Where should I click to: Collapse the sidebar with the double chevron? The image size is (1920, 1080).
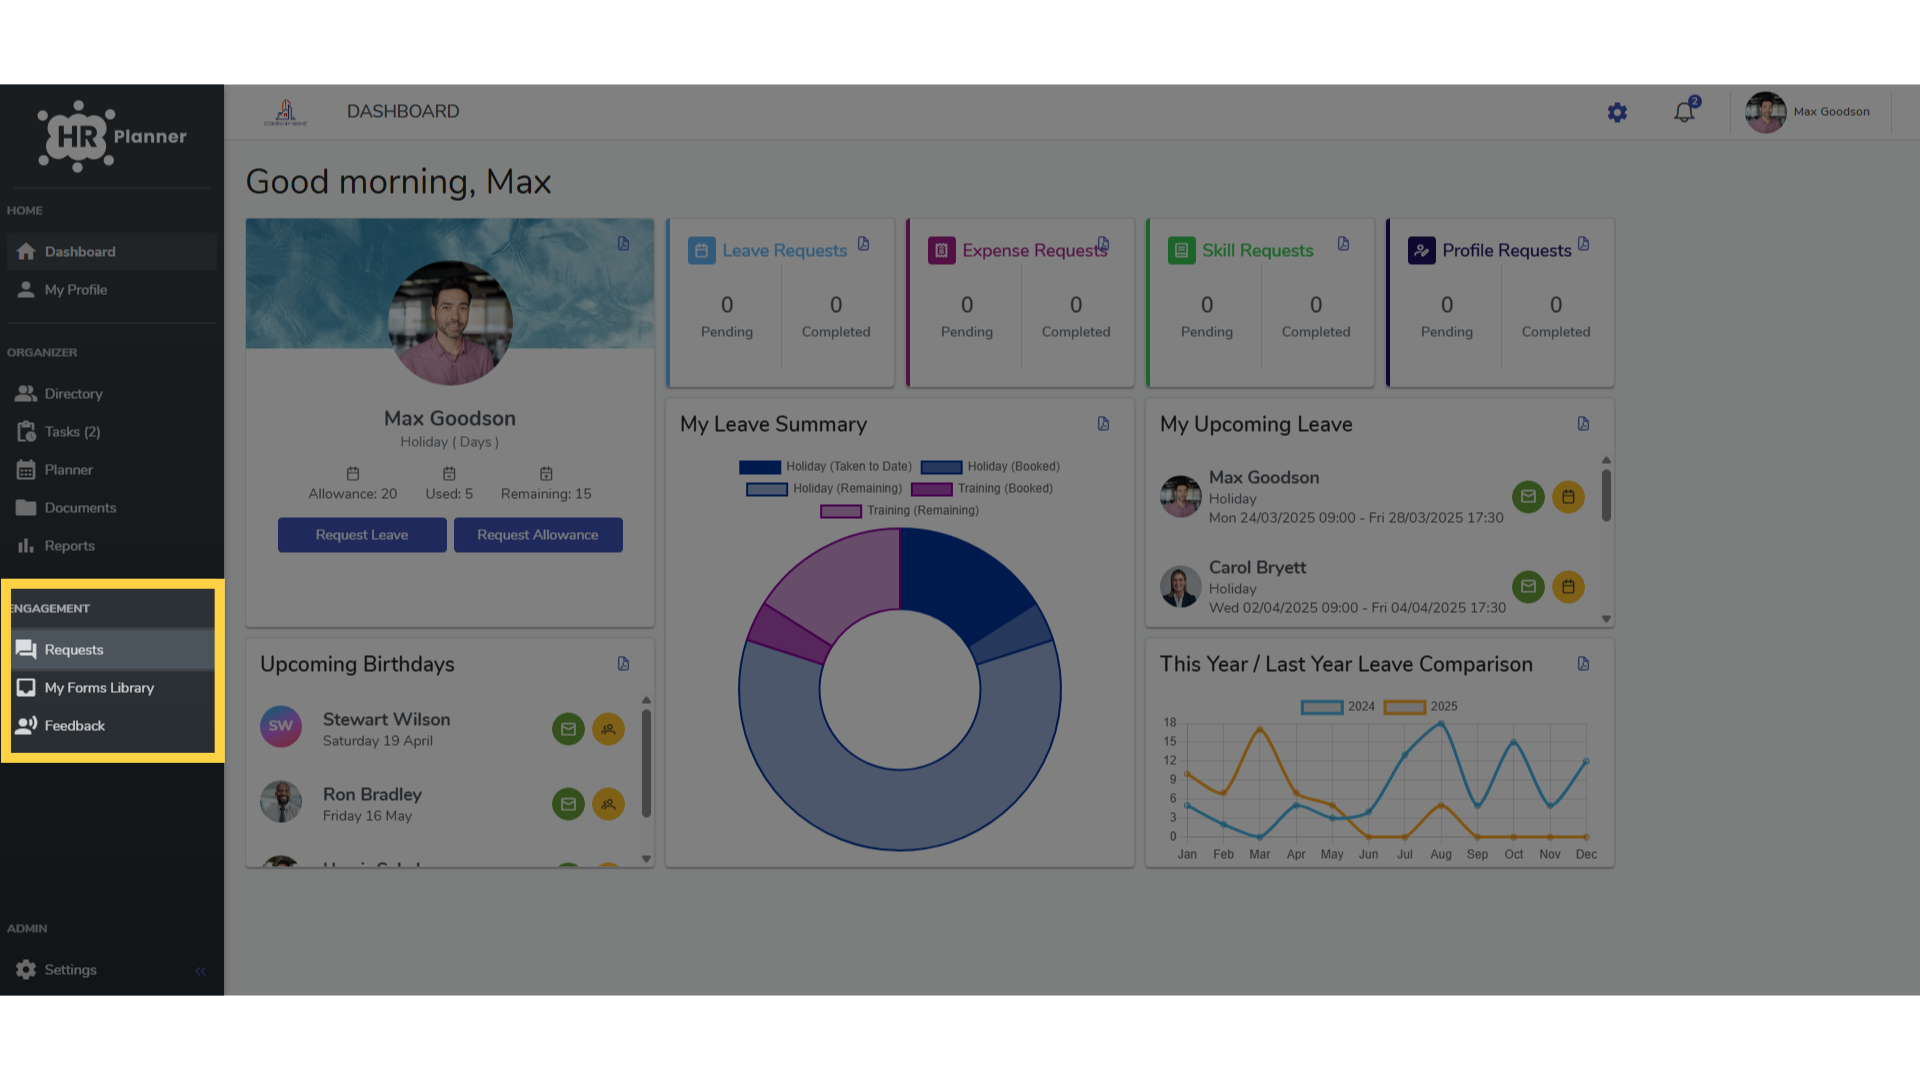[201, 971]
